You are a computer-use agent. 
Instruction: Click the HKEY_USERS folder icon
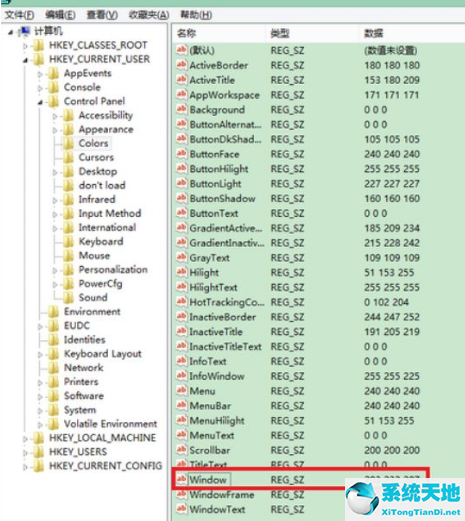38,452
